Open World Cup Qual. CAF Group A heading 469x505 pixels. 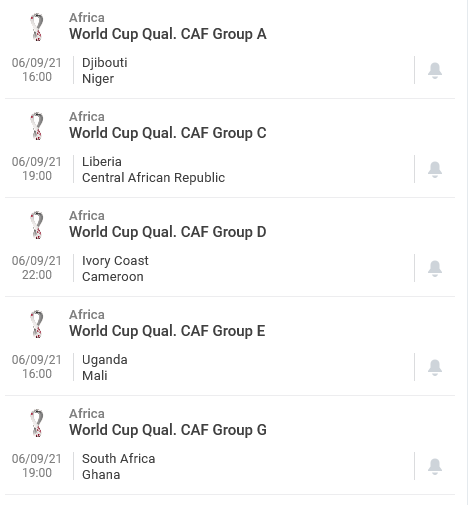168,34
